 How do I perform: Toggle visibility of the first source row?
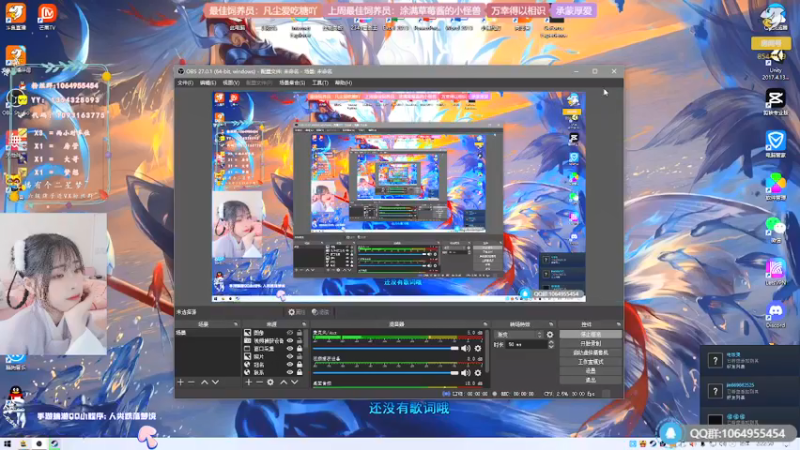pos(290,333)
